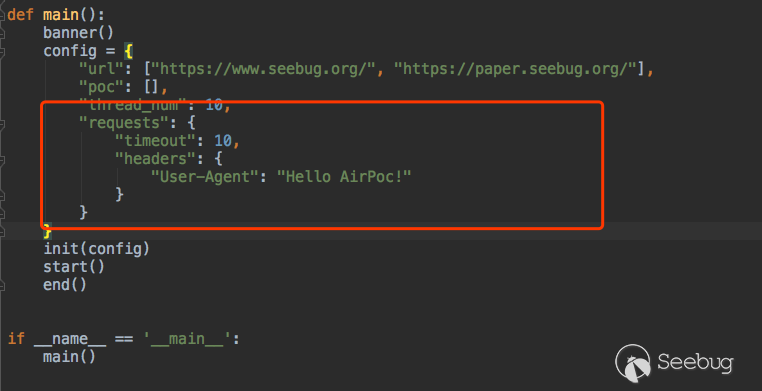This screenshot has width=762, height=391.
Task: Click the highlighted yellow opening brace after config
Action: coord(128,51)
